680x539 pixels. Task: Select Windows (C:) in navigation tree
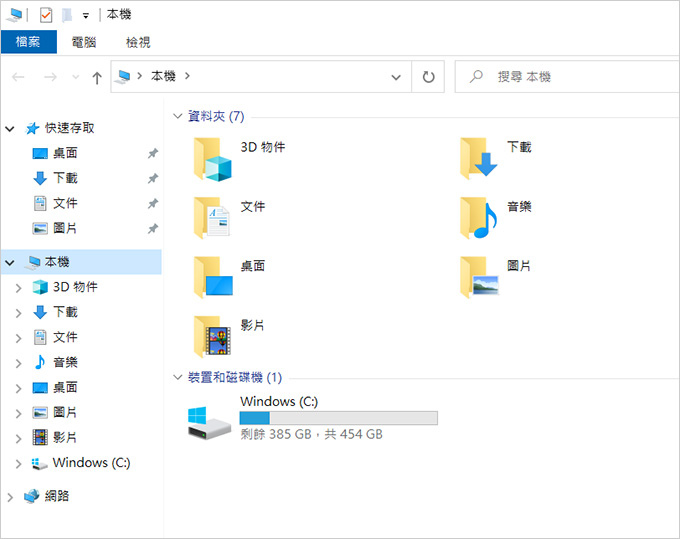[91, 463]
